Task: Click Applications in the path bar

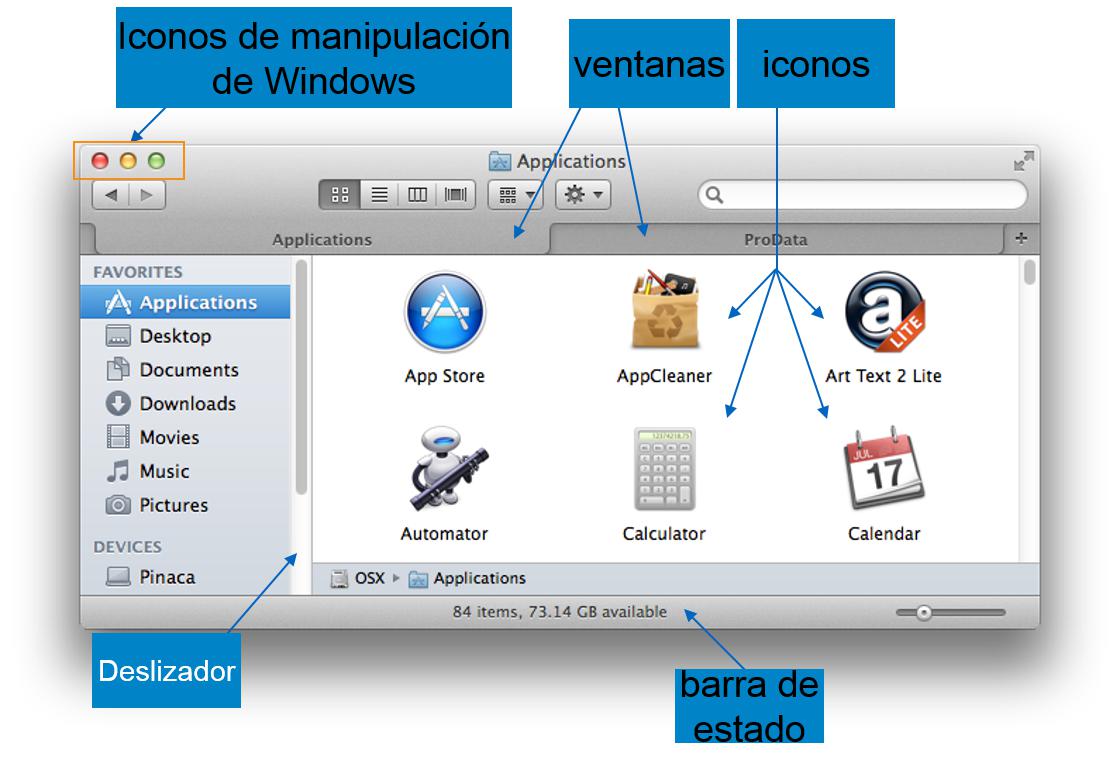Action: pos(479,578)
